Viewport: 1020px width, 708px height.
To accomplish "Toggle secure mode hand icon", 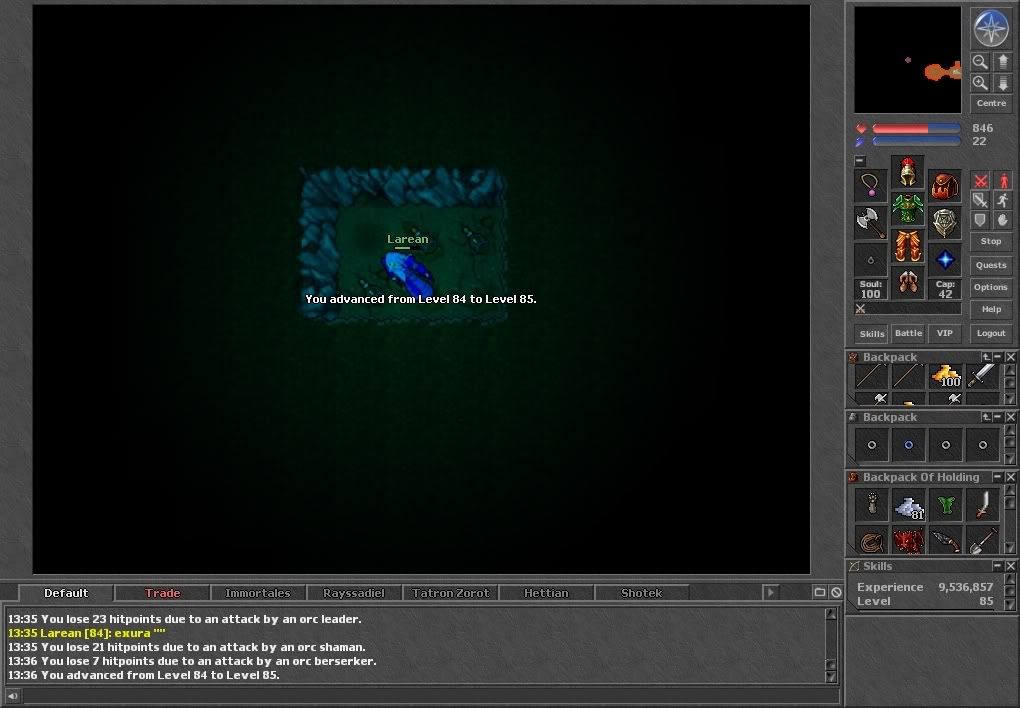I will (x=1003, y=220).
